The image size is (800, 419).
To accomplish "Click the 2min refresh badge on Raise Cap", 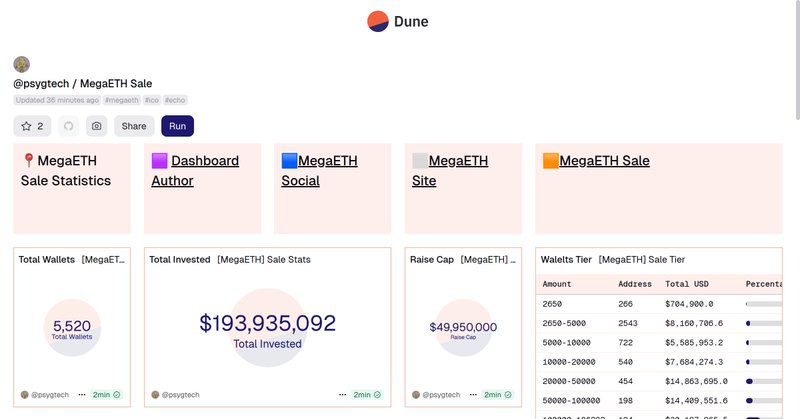I will click(498, 395).
